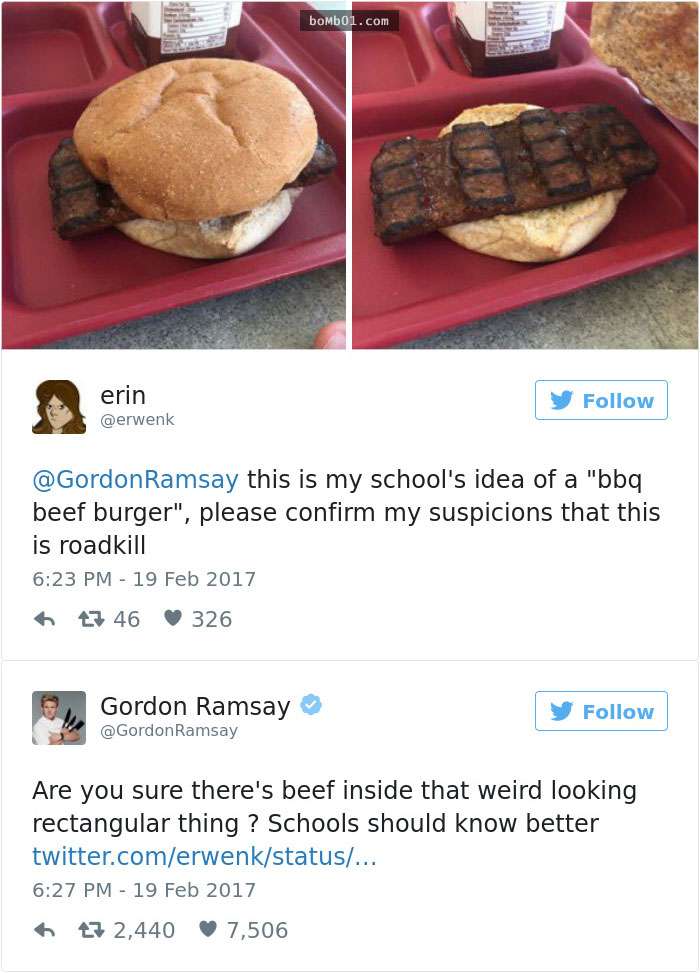Screen dimensions: 700x973
Task: Retweet Gordon Ramsay's tweet with 2,440 retweets
Action: pyautogui.click(x=91, y=930)
